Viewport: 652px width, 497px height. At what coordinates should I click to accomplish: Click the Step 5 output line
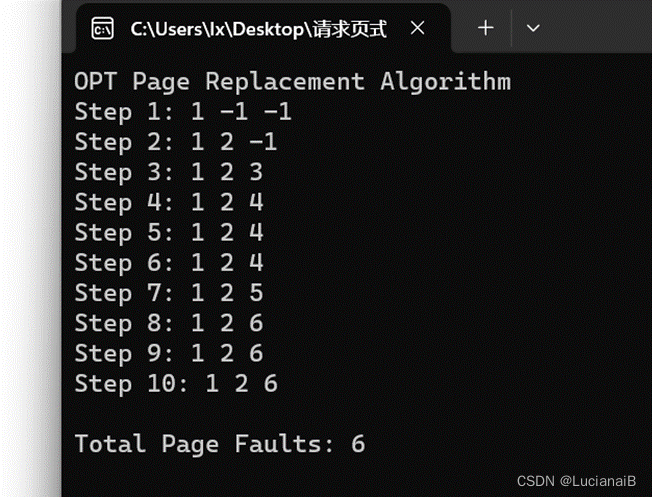pyautogui.click(x=169, y=233)
